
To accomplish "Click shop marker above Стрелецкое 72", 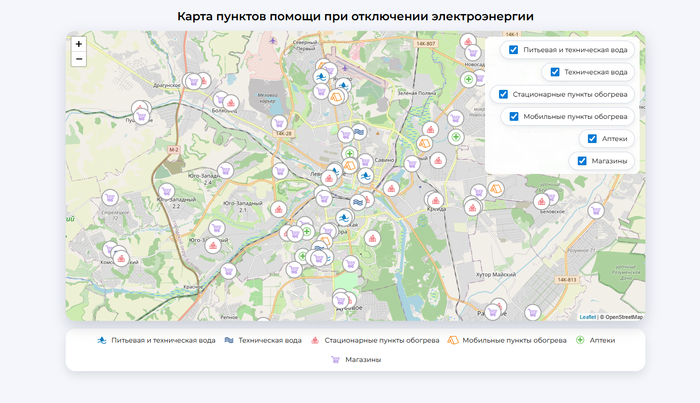I will click(x=110, y=197).
